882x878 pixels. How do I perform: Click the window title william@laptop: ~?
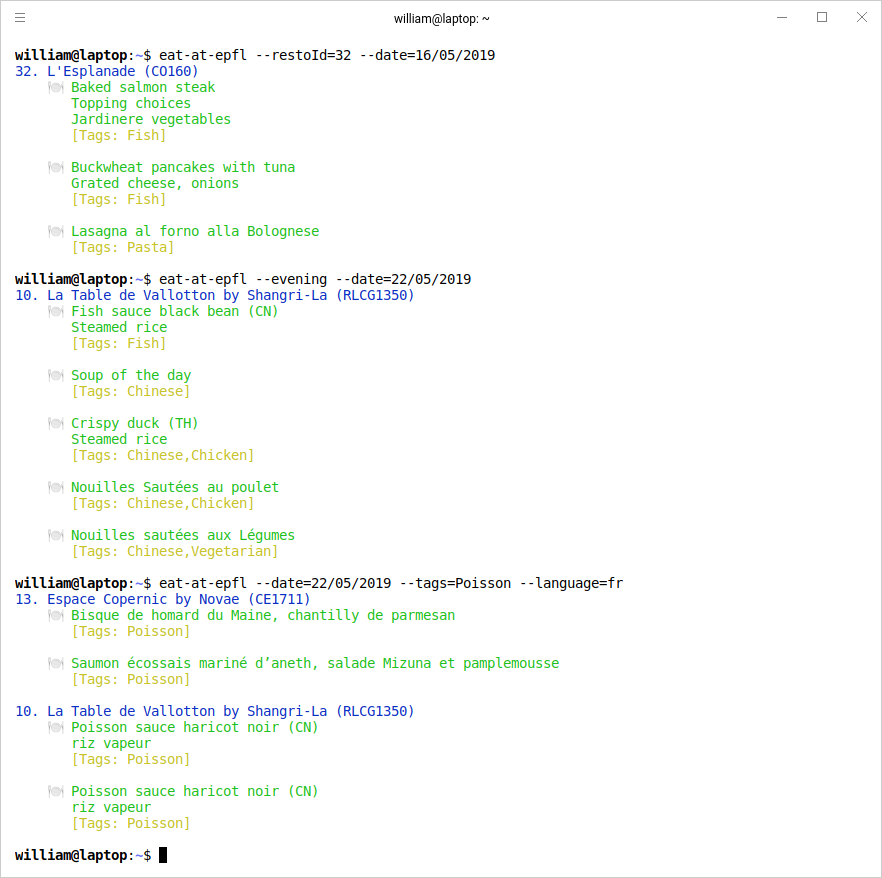[442, 19]
